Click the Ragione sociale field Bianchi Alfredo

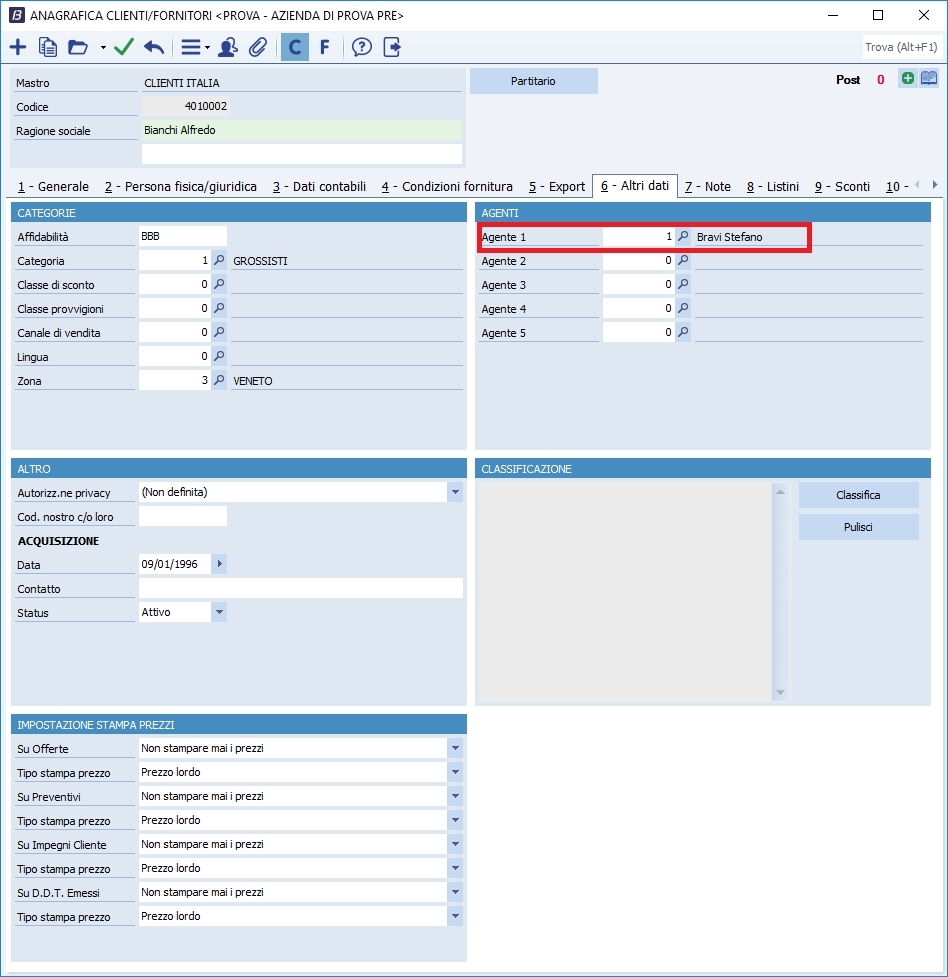pos(302,130)
